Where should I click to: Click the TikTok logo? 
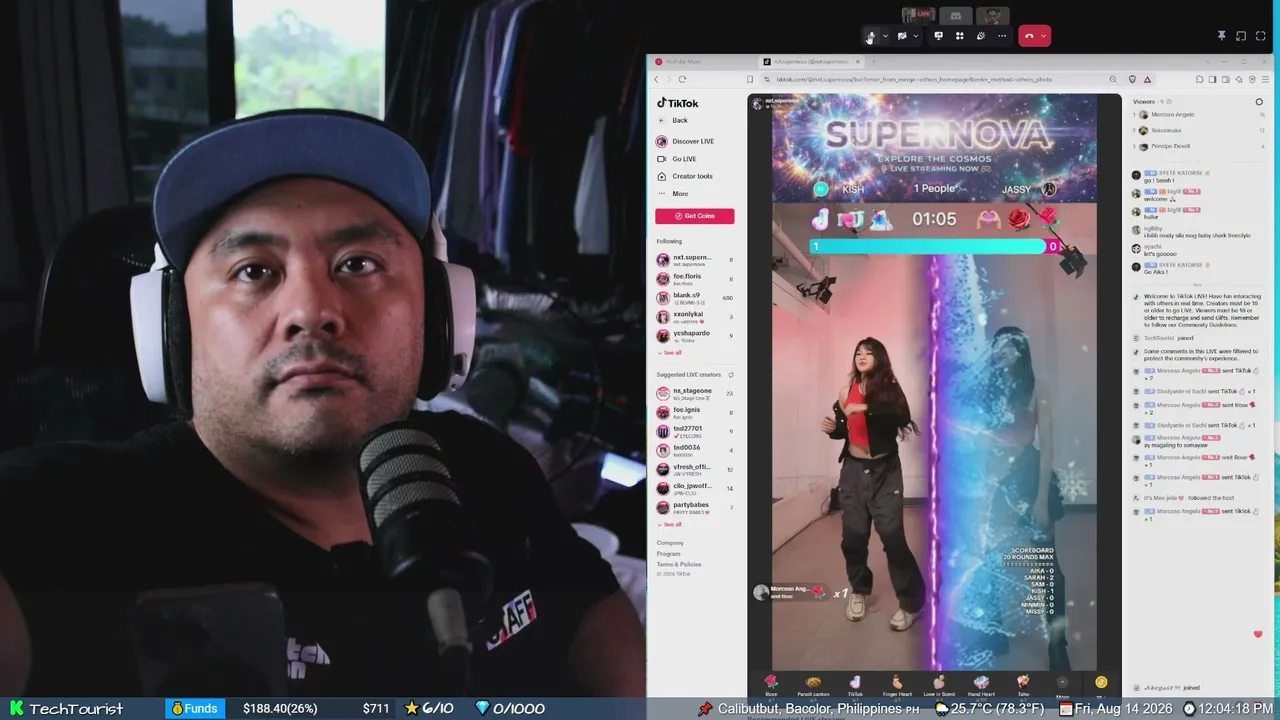pos(677,103)
